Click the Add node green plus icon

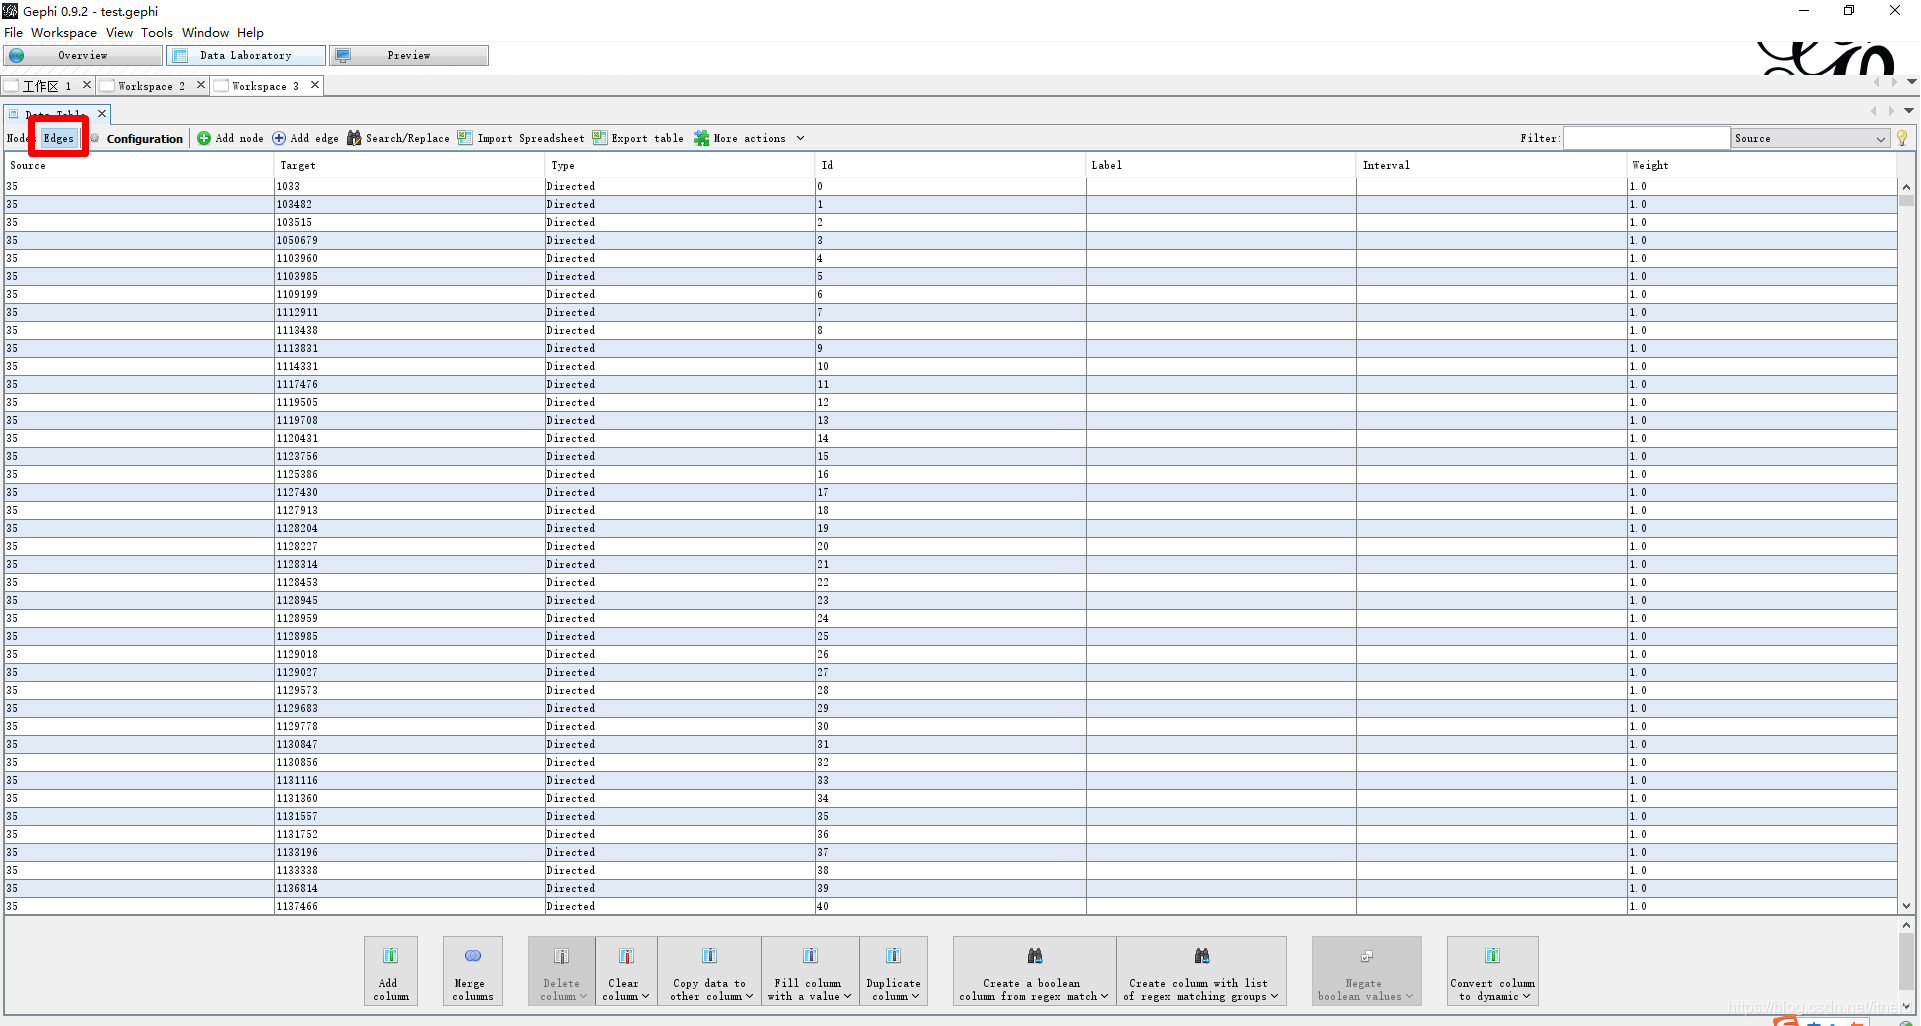pyautogui.click(x=204, y=138)
